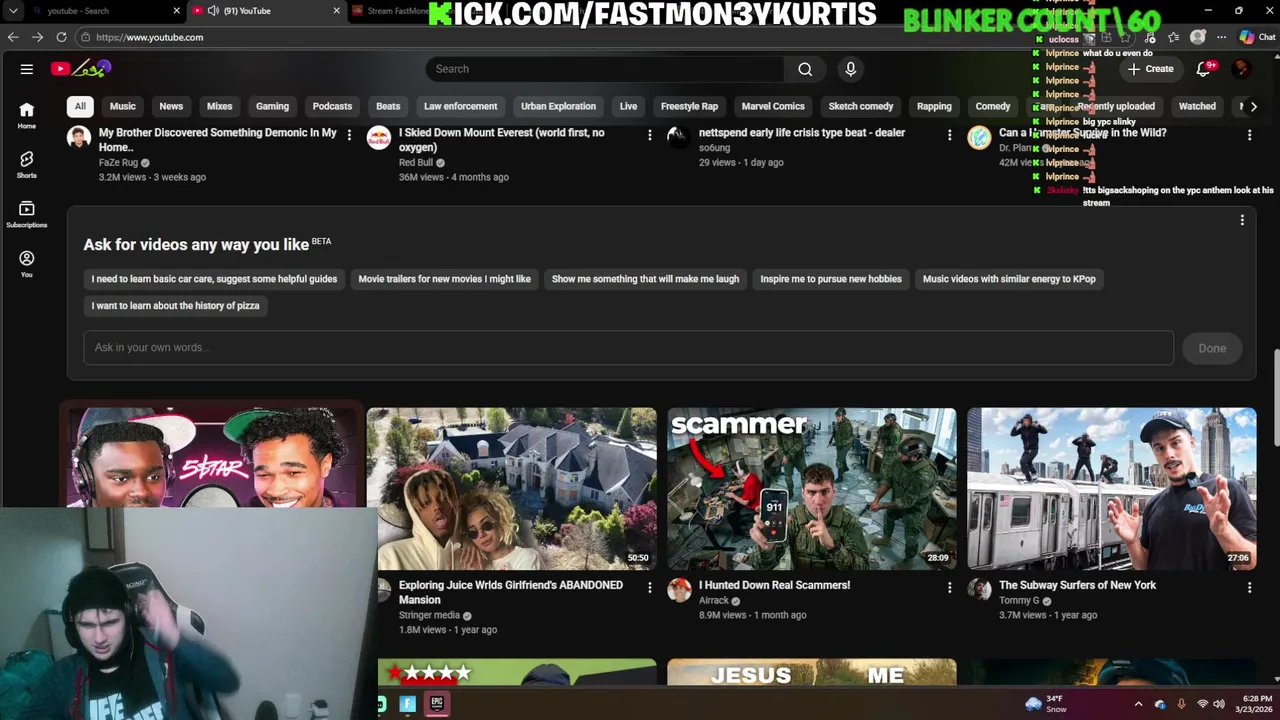Select the Gaming filter chip
This screenshot has width=1280, height=720.
coord(272,106)
